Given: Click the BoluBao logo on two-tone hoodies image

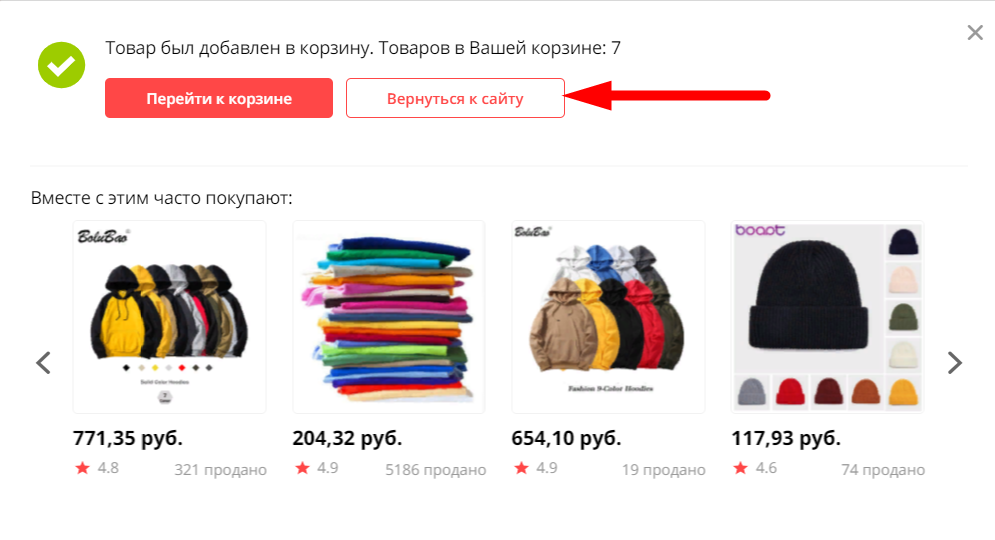Looking at the screenshot, I should click(103, 236).
